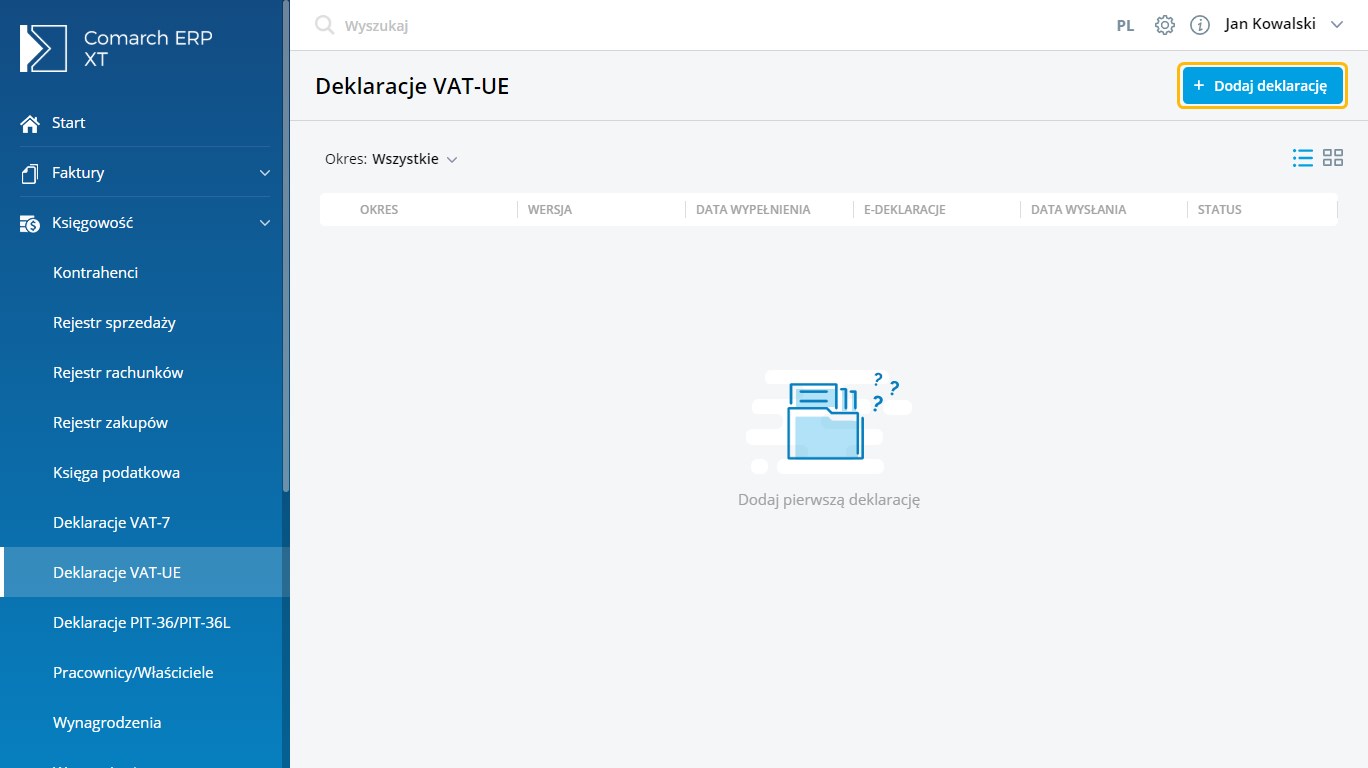The height and width of the screenshot is (768, 1368).
Task: Switch to list view layout
Action: 1302,158
